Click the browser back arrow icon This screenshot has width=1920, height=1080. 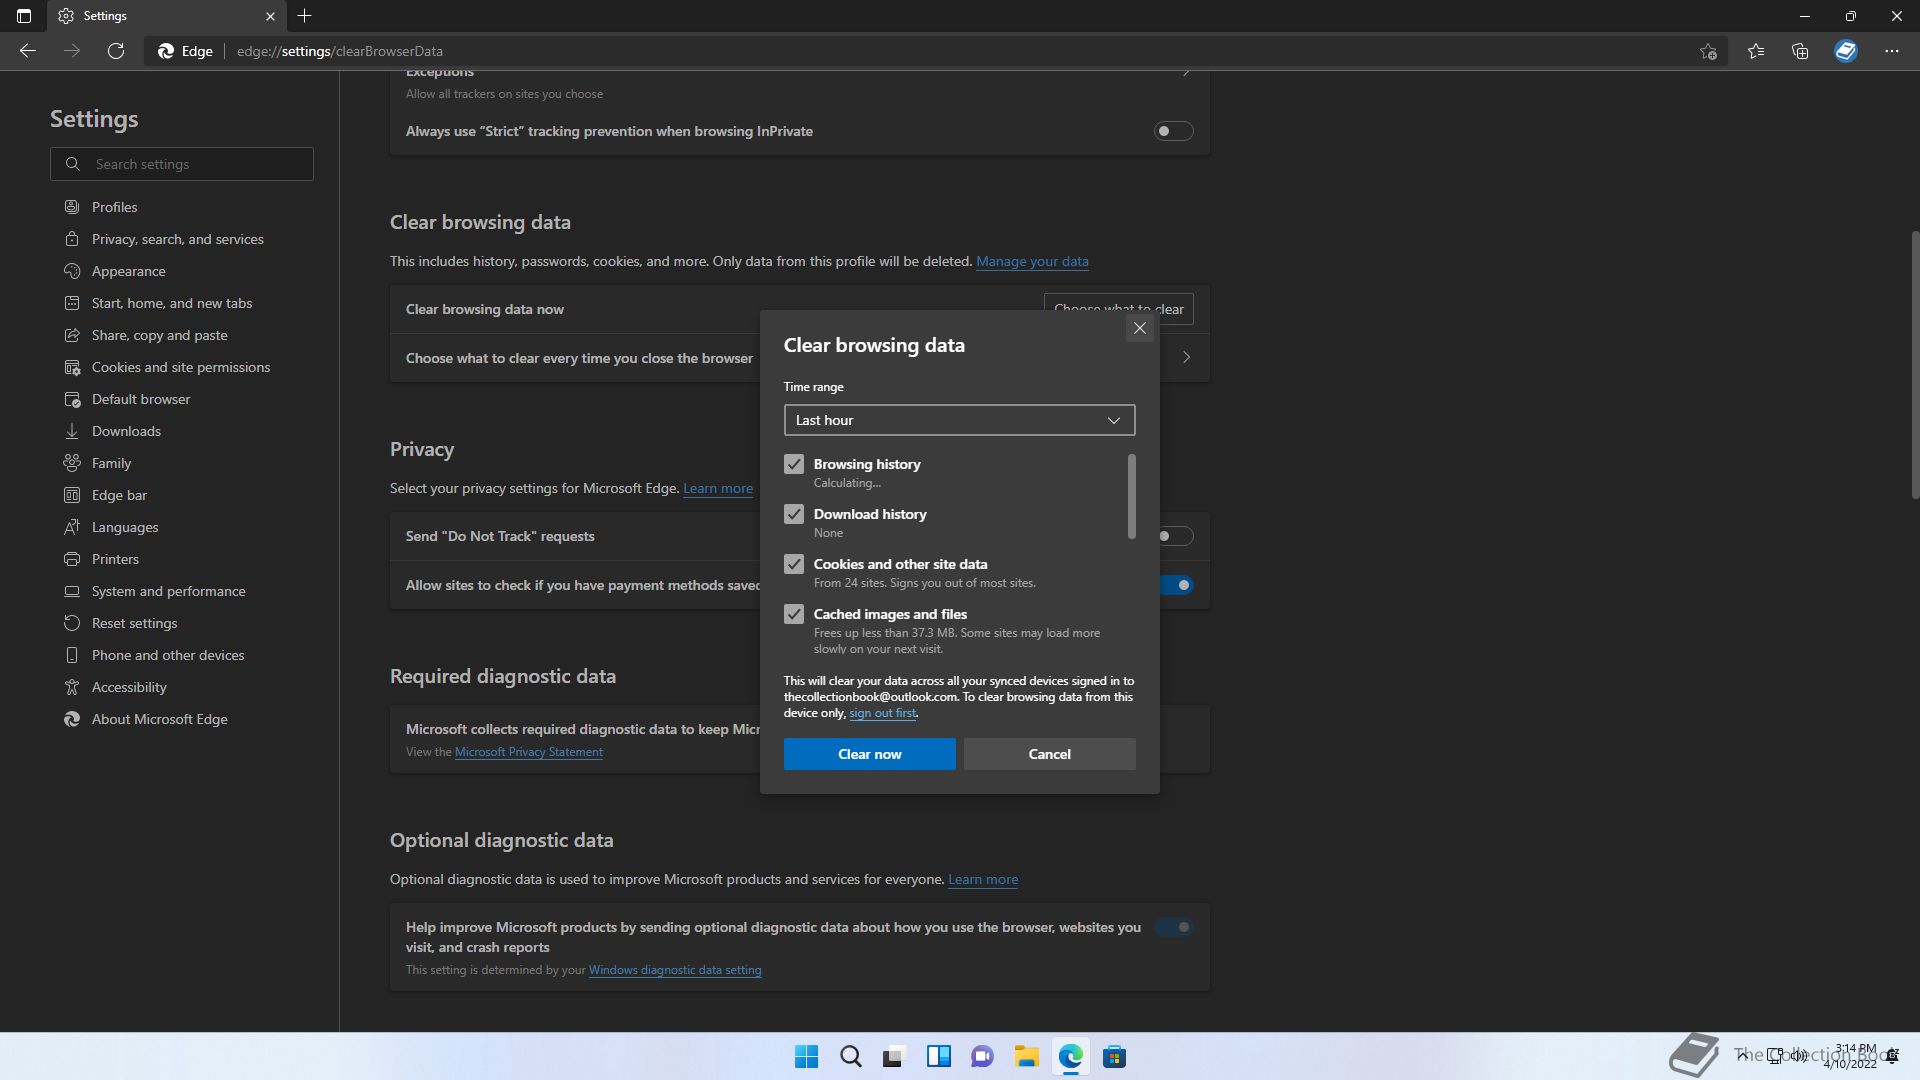click(x=28, y=51)
